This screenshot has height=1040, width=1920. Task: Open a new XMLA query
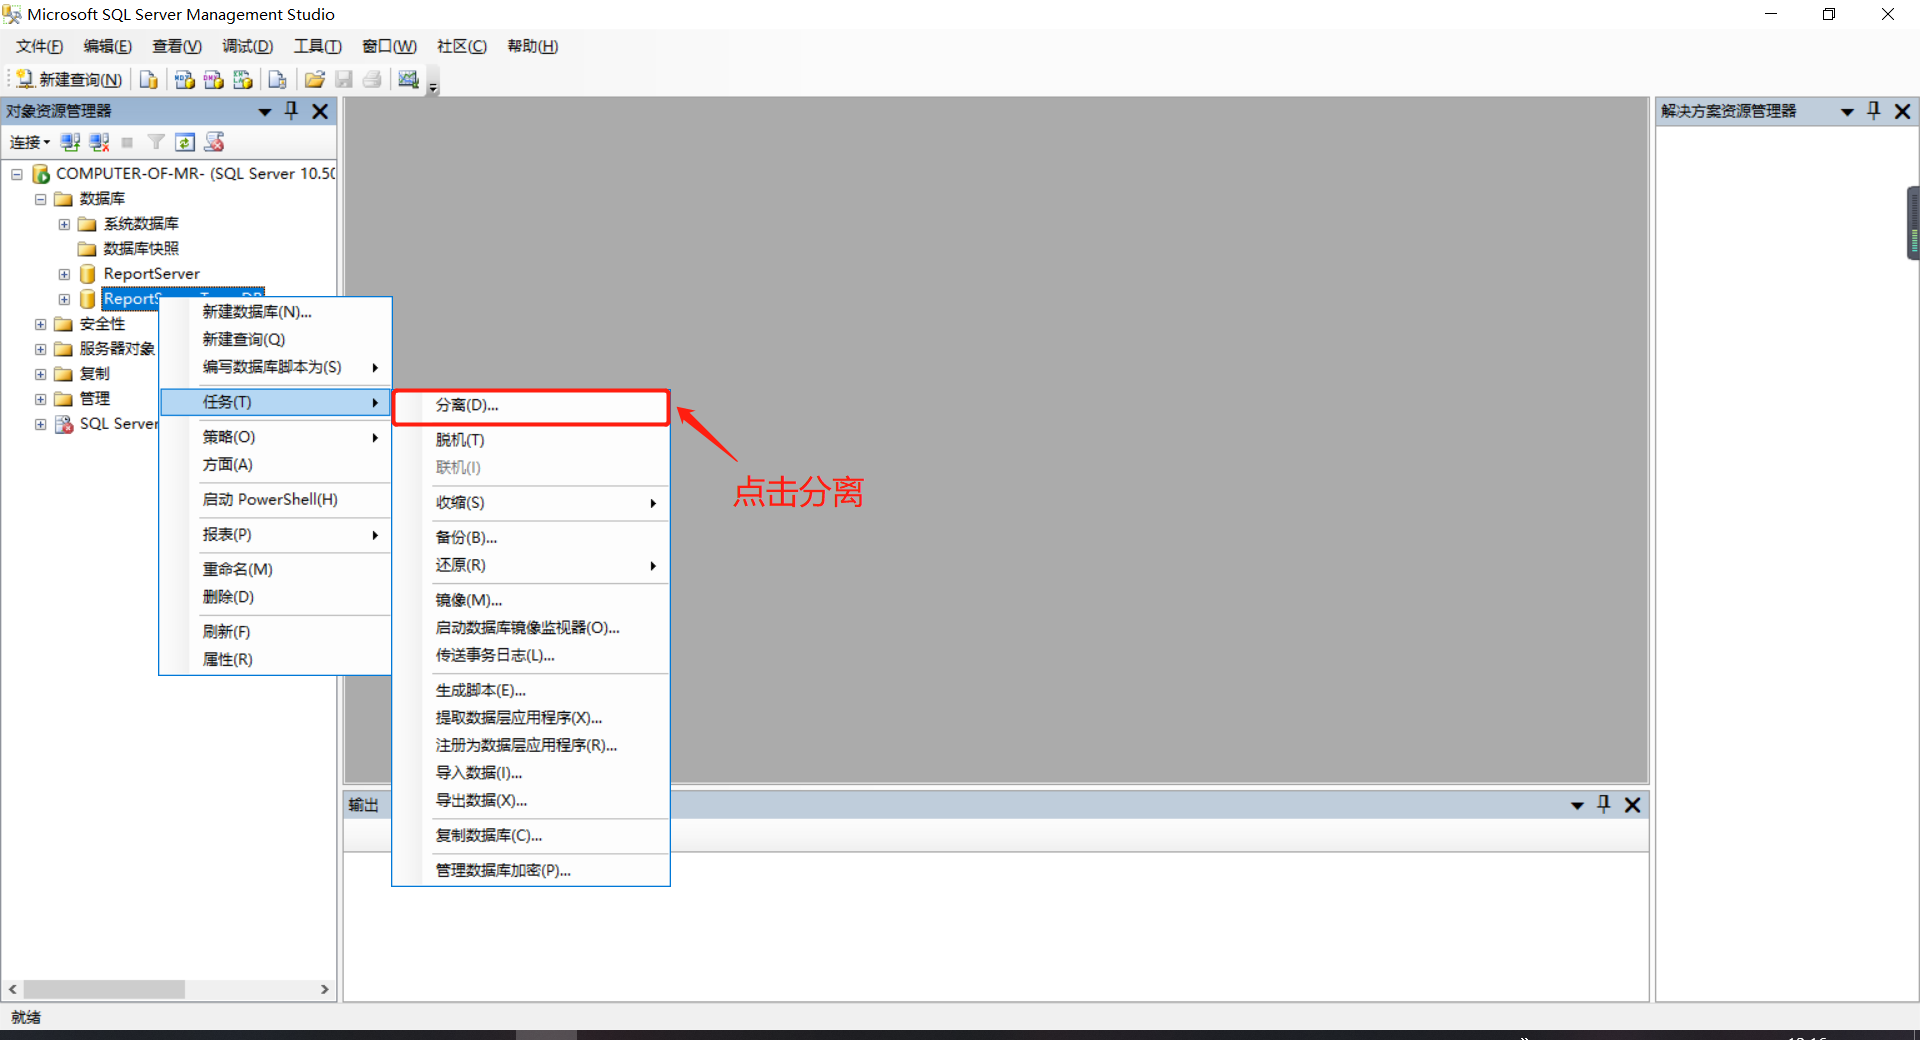(x=242, y=80)
